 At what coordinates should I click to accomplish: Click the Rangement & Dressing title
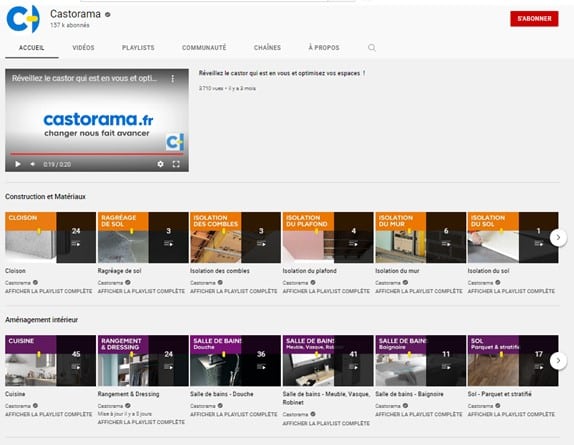(128, 394)
